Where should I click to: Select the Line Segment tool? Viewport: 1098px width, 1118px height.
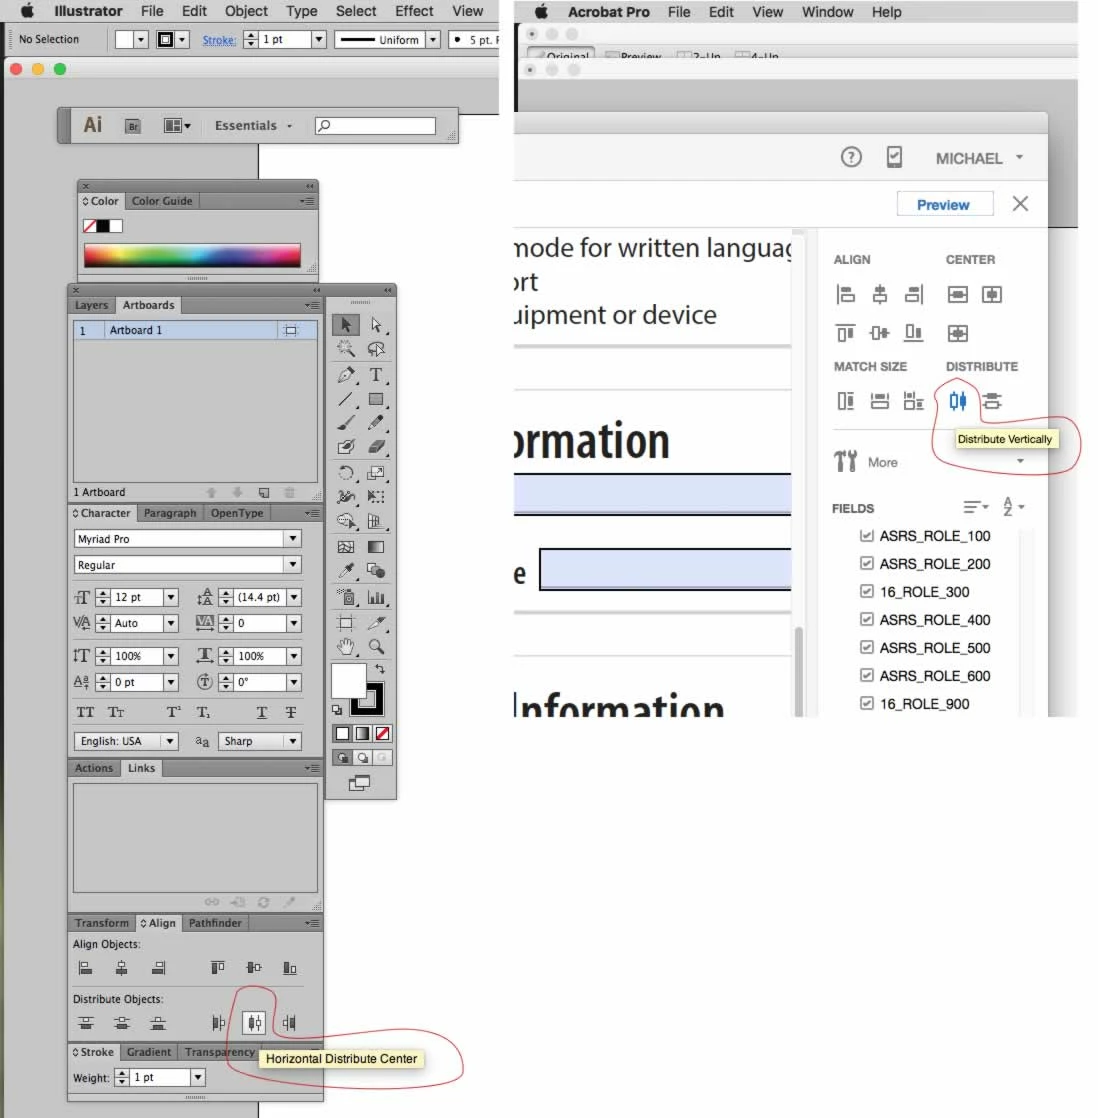point(346,399)
